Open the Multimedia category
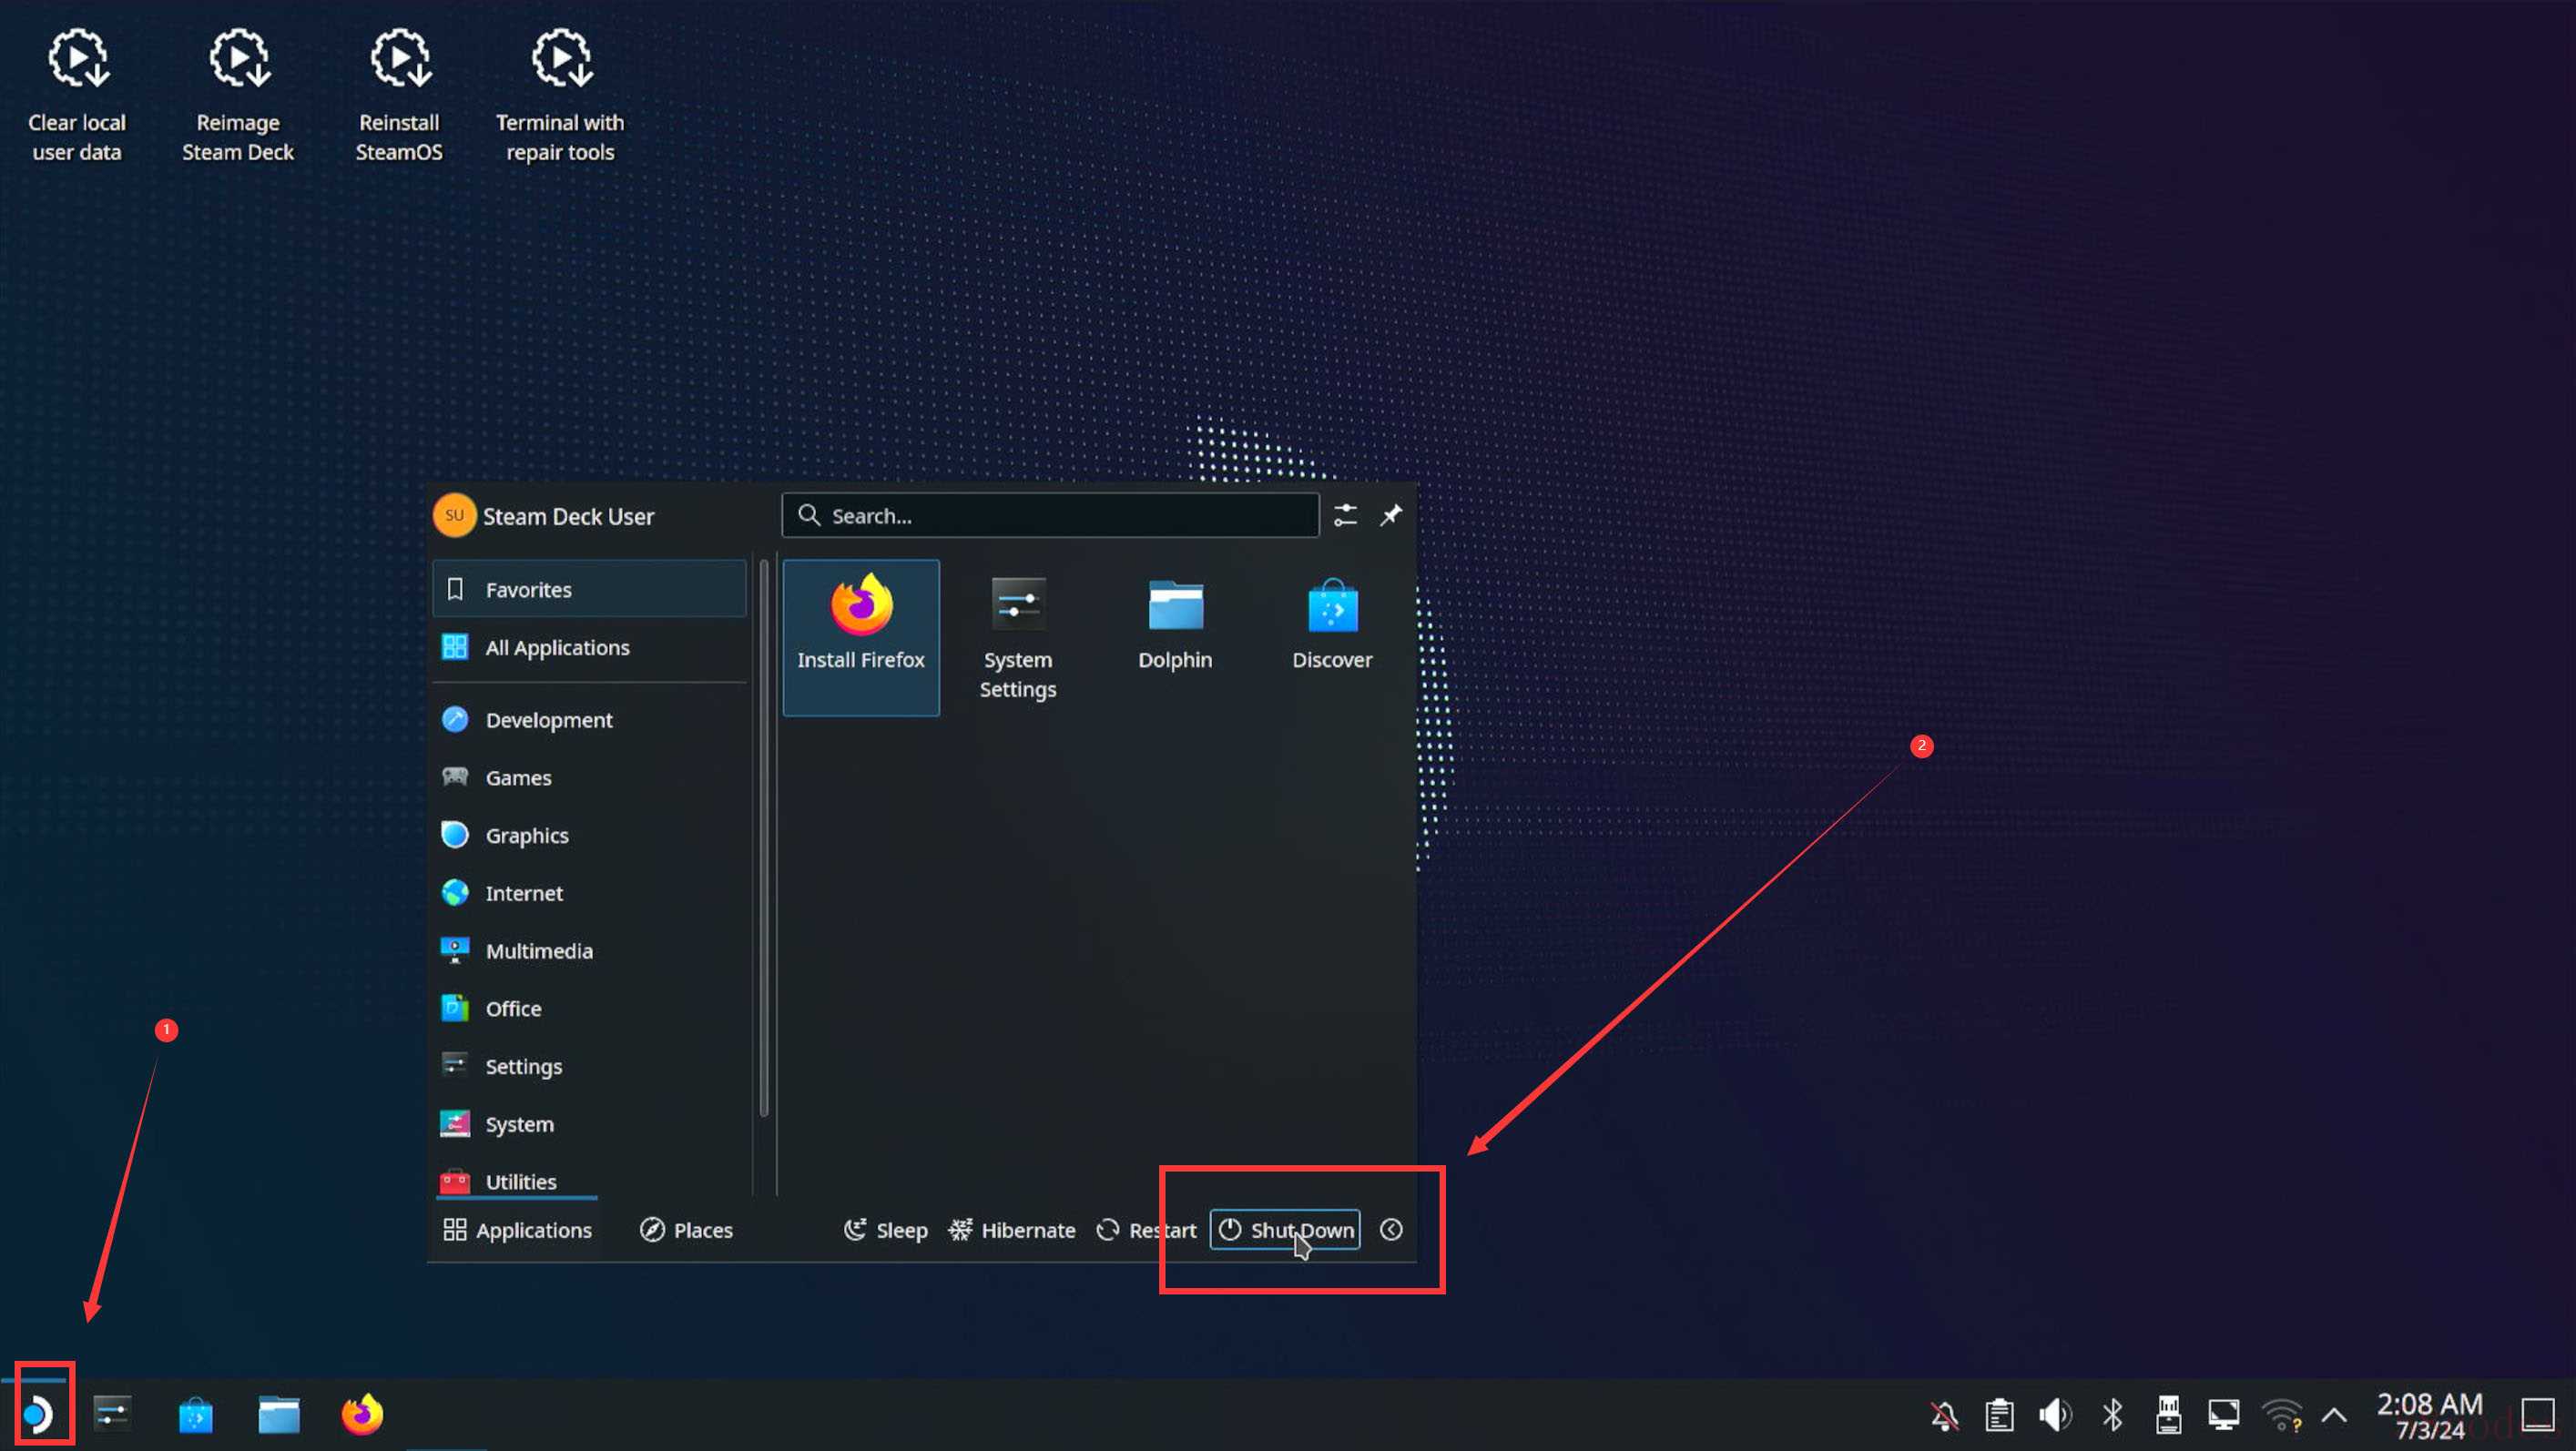 click(590, 950)
